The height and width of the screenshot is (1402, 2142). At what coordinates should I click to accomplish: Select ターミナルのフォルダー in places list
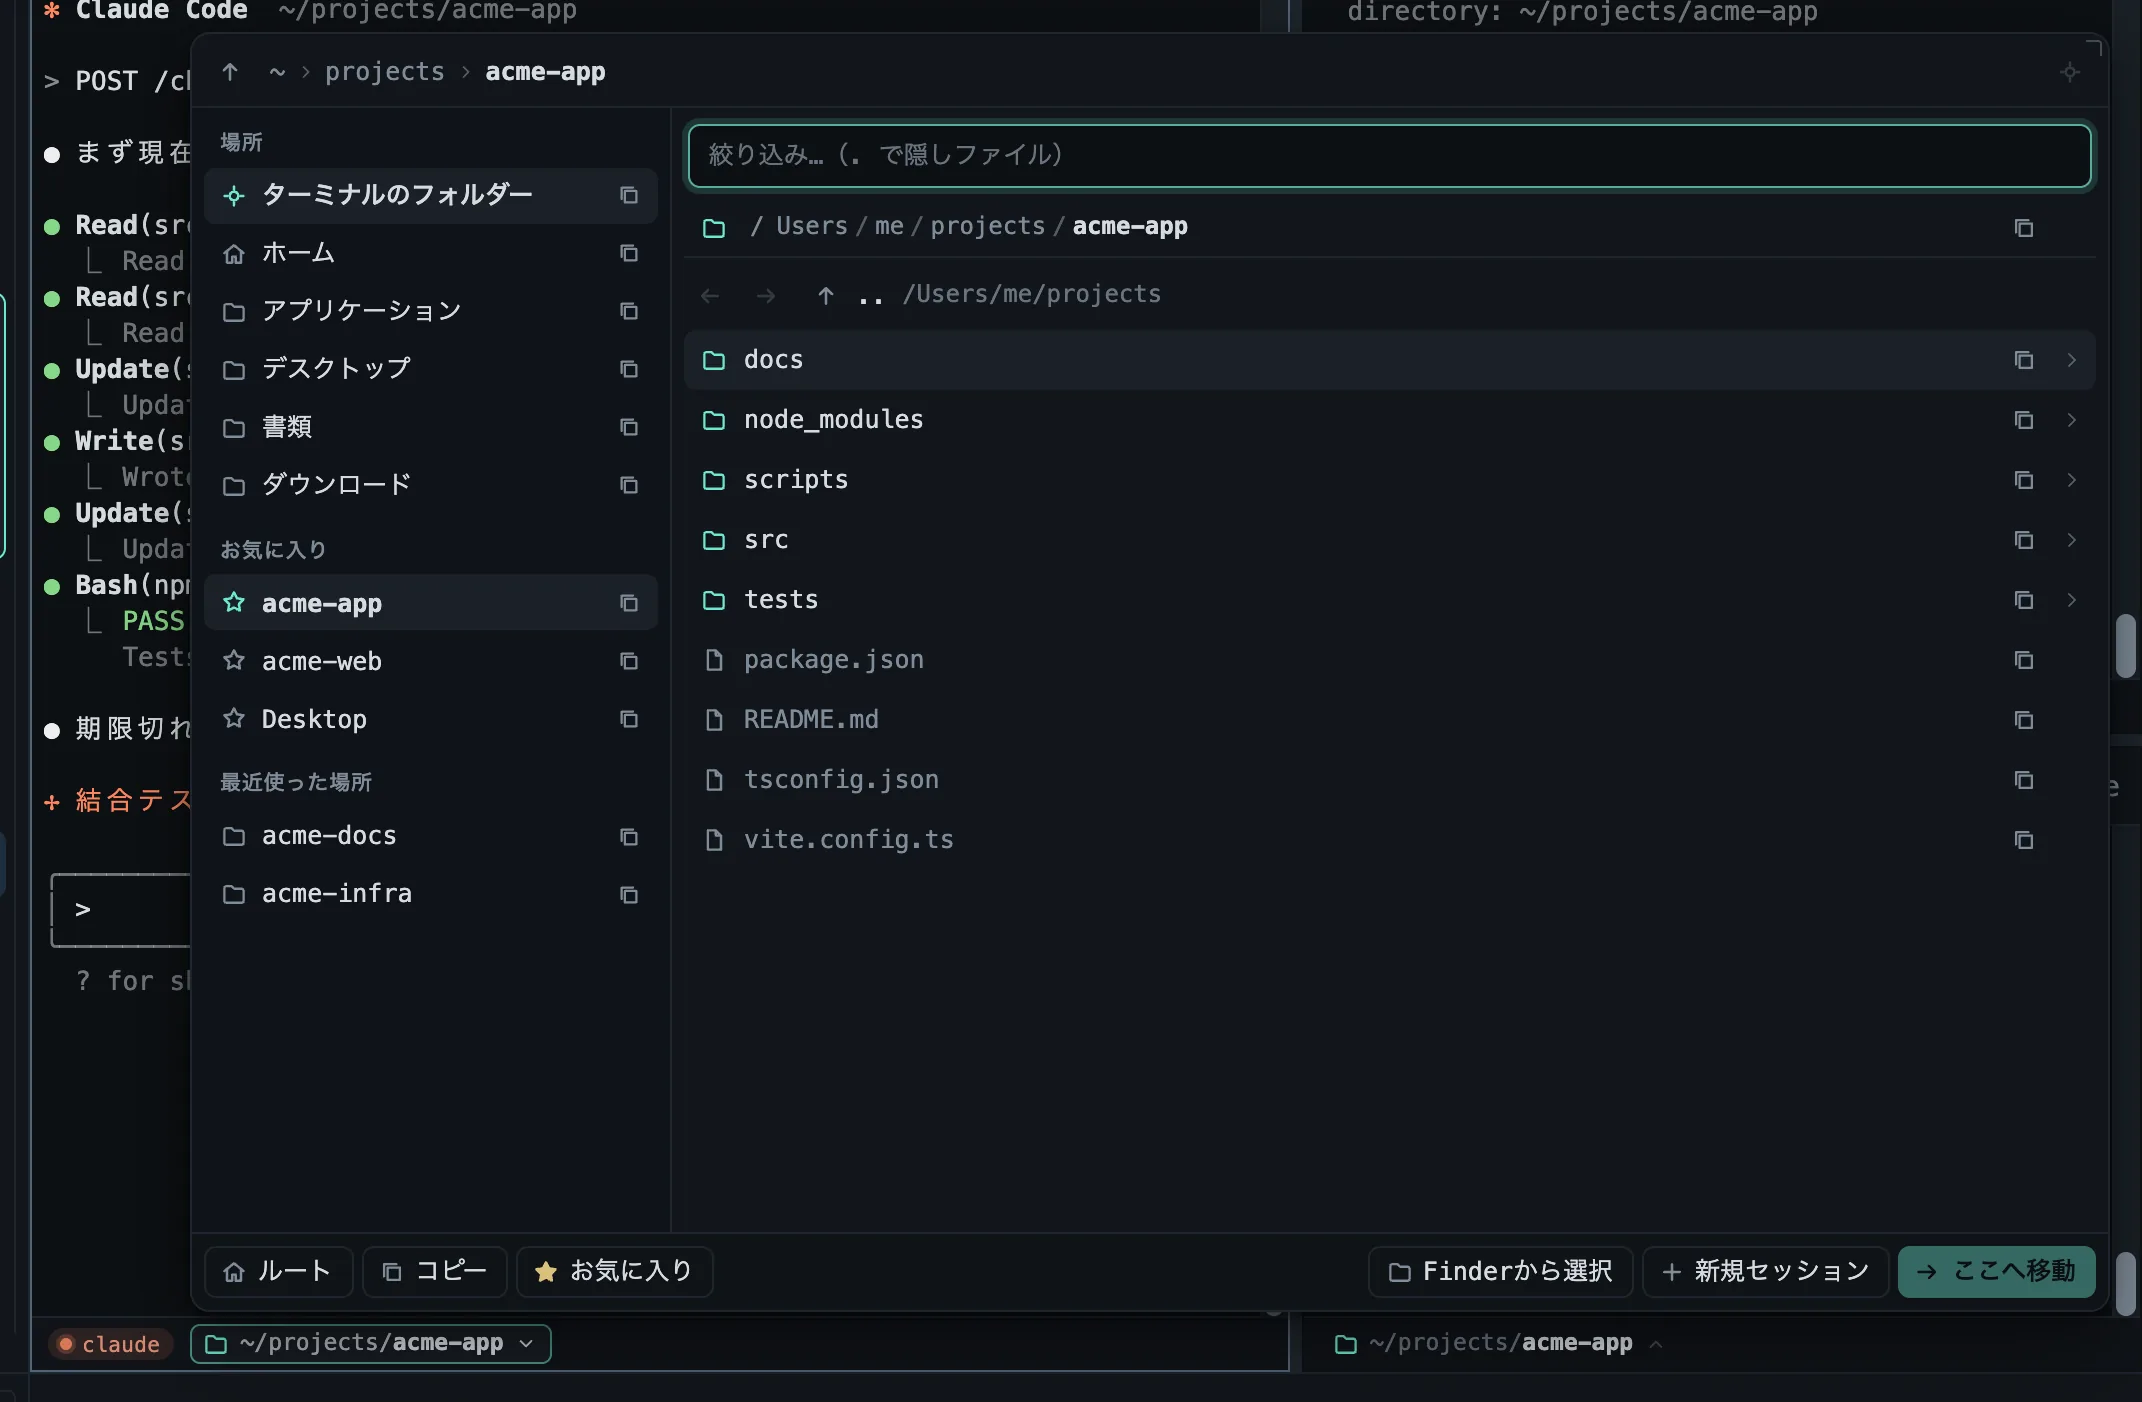pos(430,195)
